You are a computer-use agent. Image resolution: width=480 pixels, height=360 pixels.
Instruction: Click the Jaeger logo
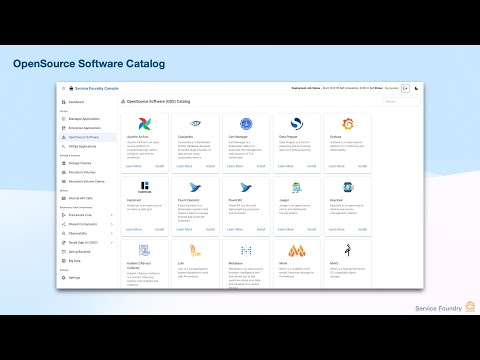pyautogui.click(x=297, y=187)
